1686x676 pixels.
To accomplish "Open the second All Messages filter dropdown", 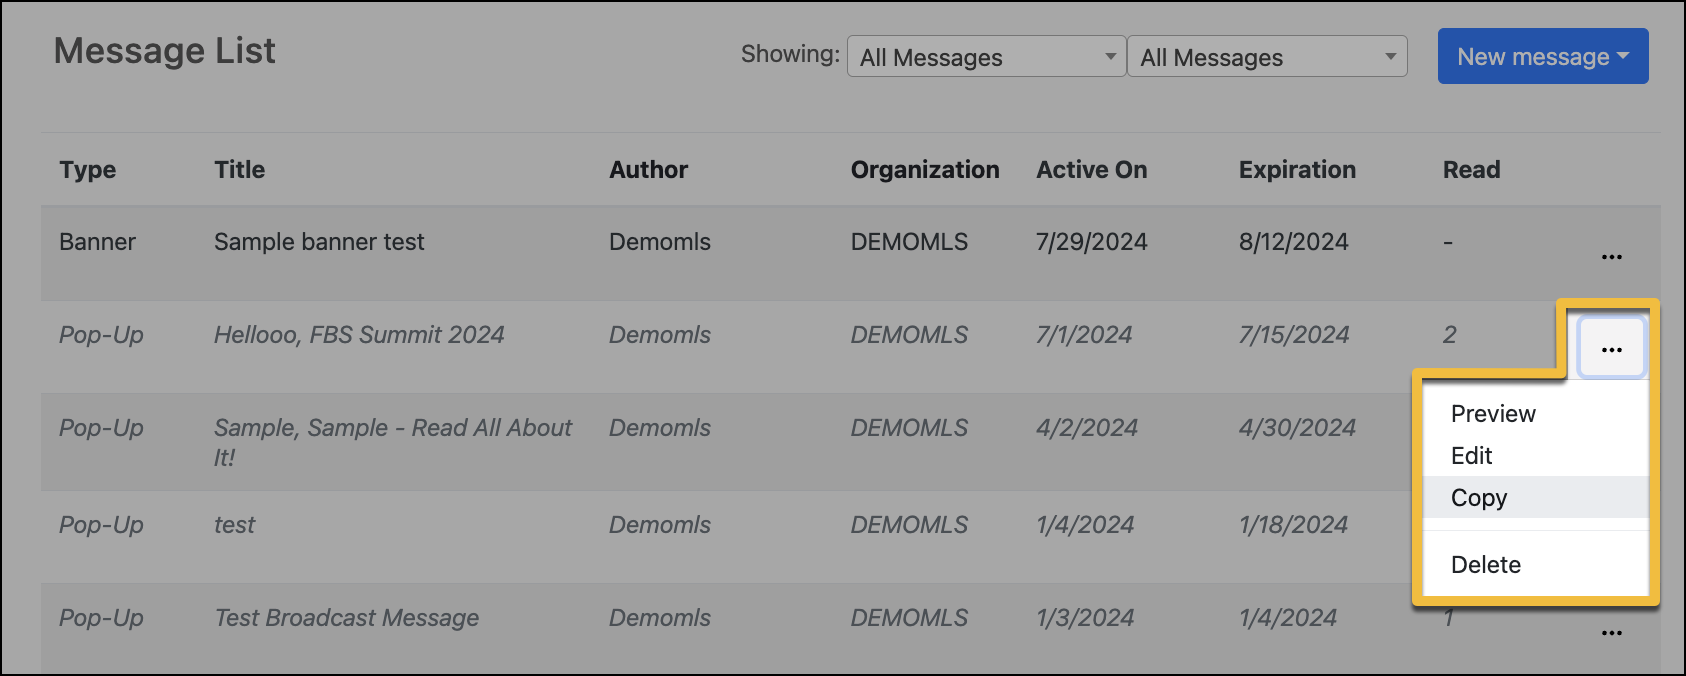I will pyautogui.click(x=1267, y=57).
